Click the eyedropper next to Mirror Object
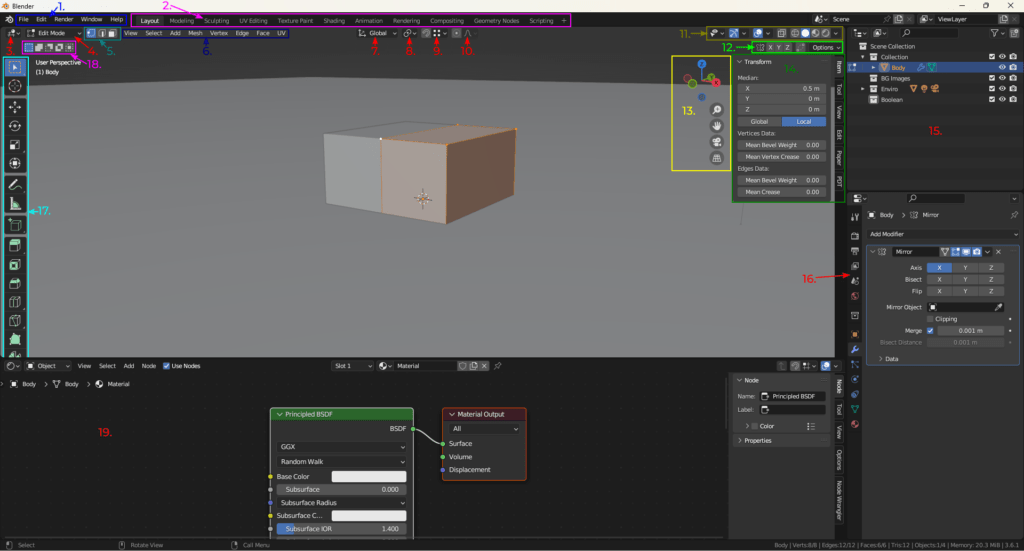 click(998, 307)
